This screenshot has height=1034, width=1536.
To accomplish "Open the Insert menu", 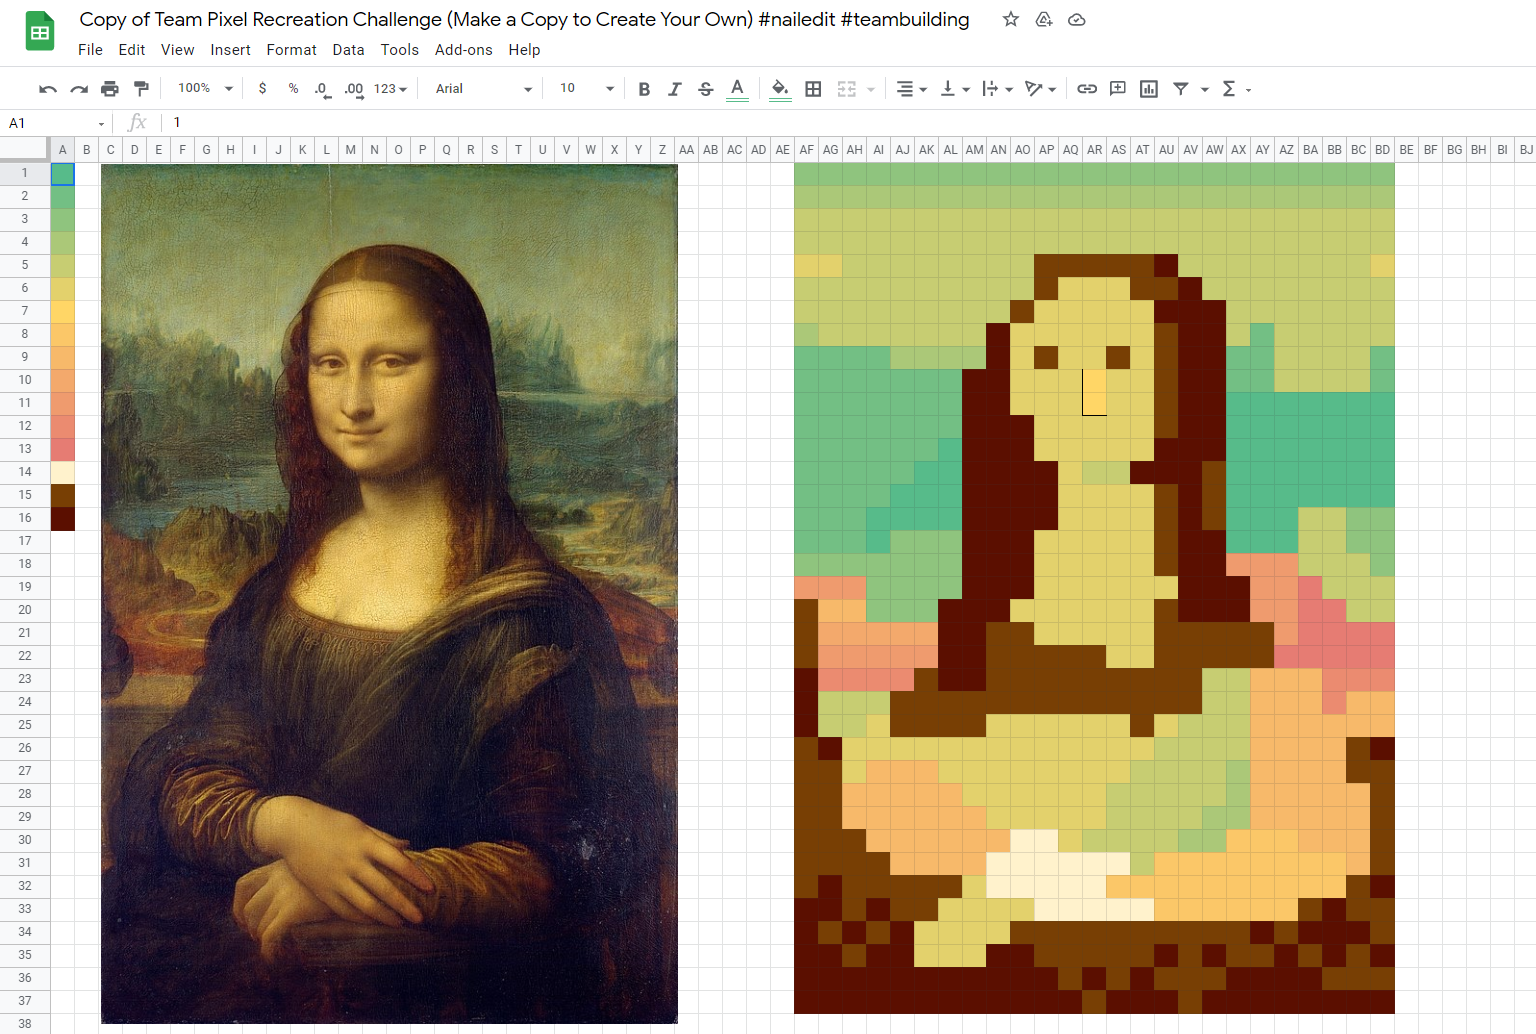I will 230,50.
